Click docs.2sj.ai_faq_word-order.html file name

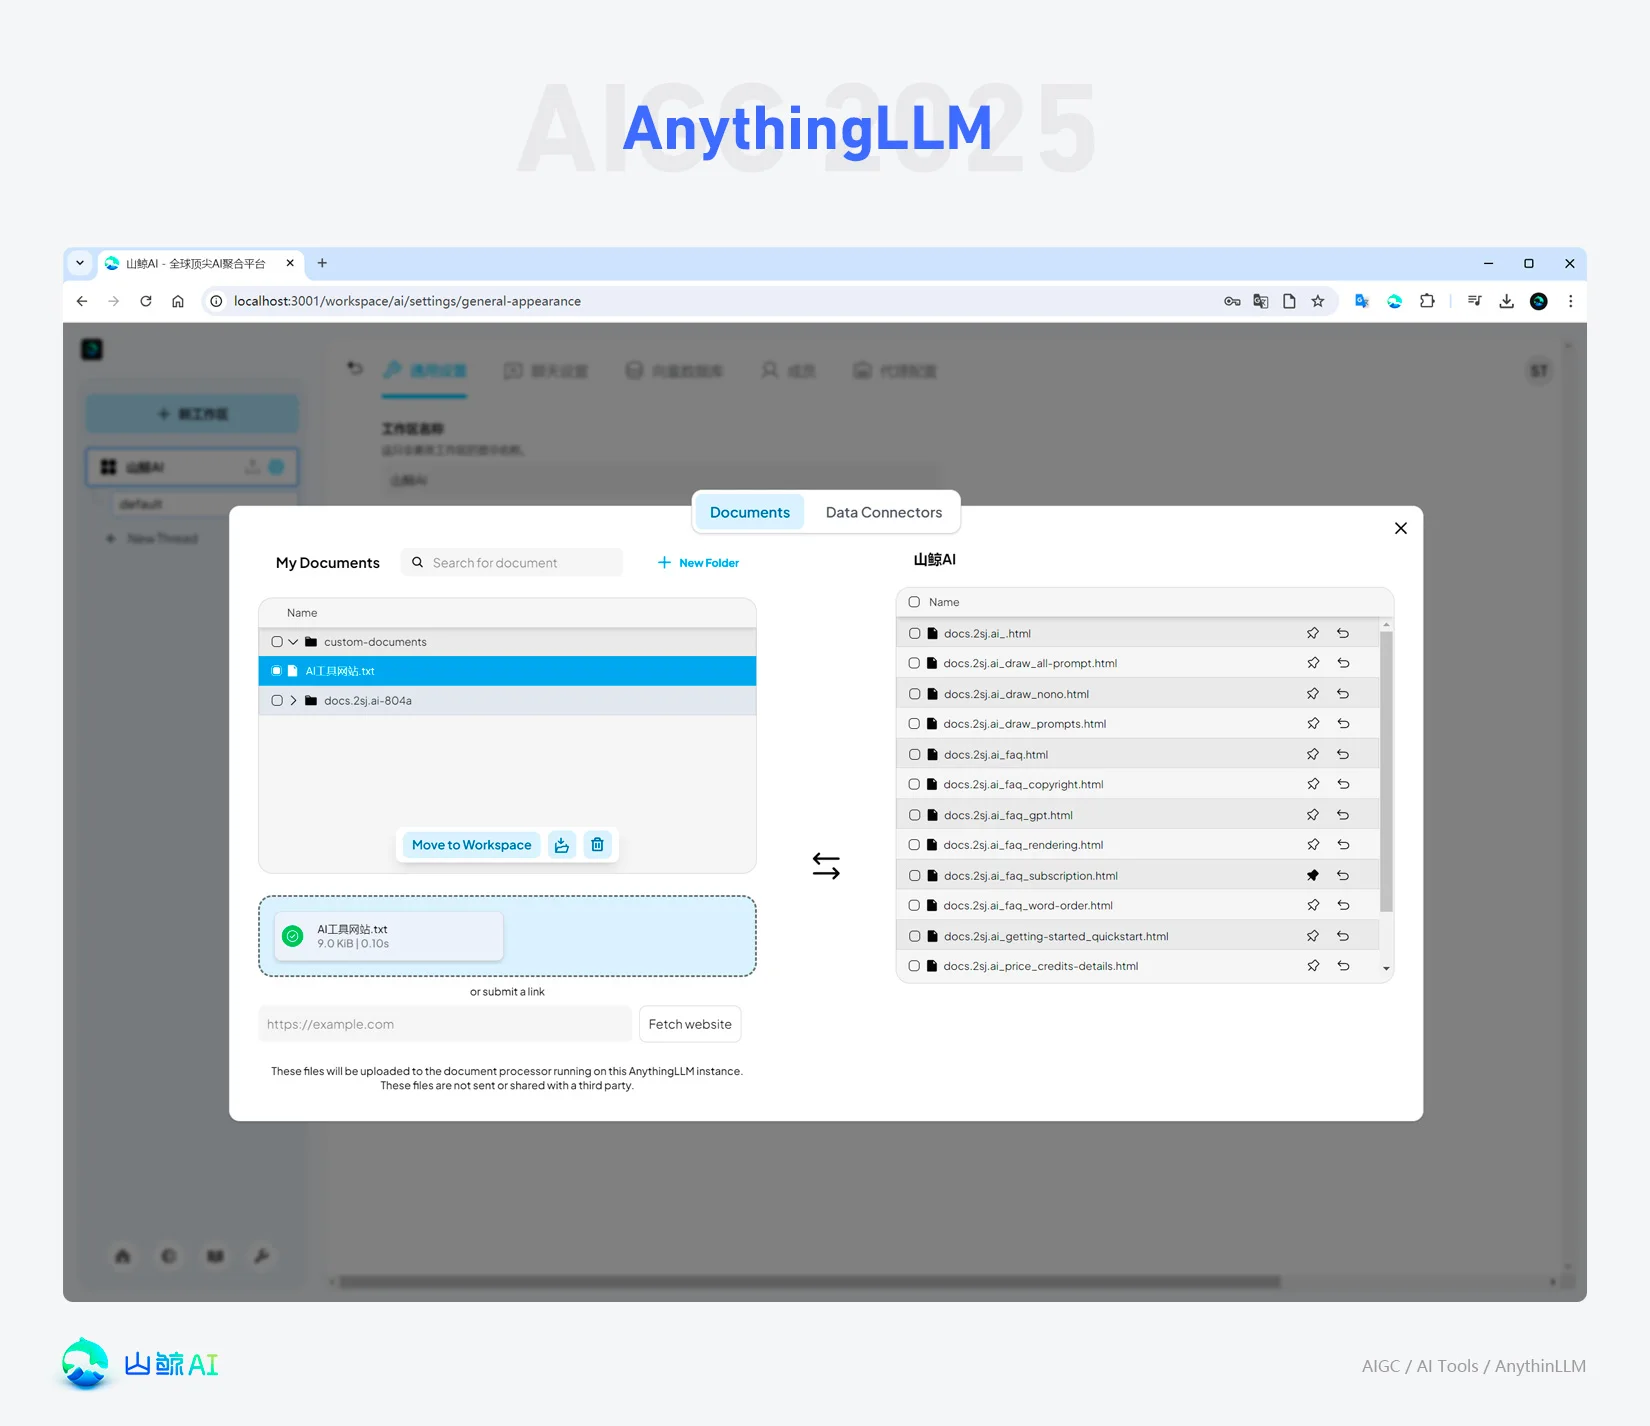click(1028, 905)
